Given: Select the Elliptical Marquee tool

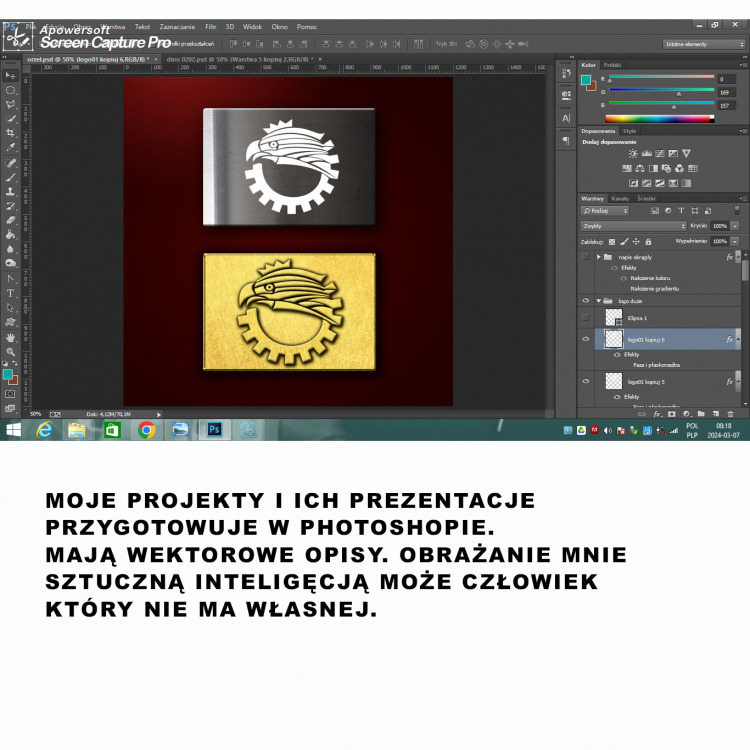Looking at the screenshot, I should [x=11, y=90].
